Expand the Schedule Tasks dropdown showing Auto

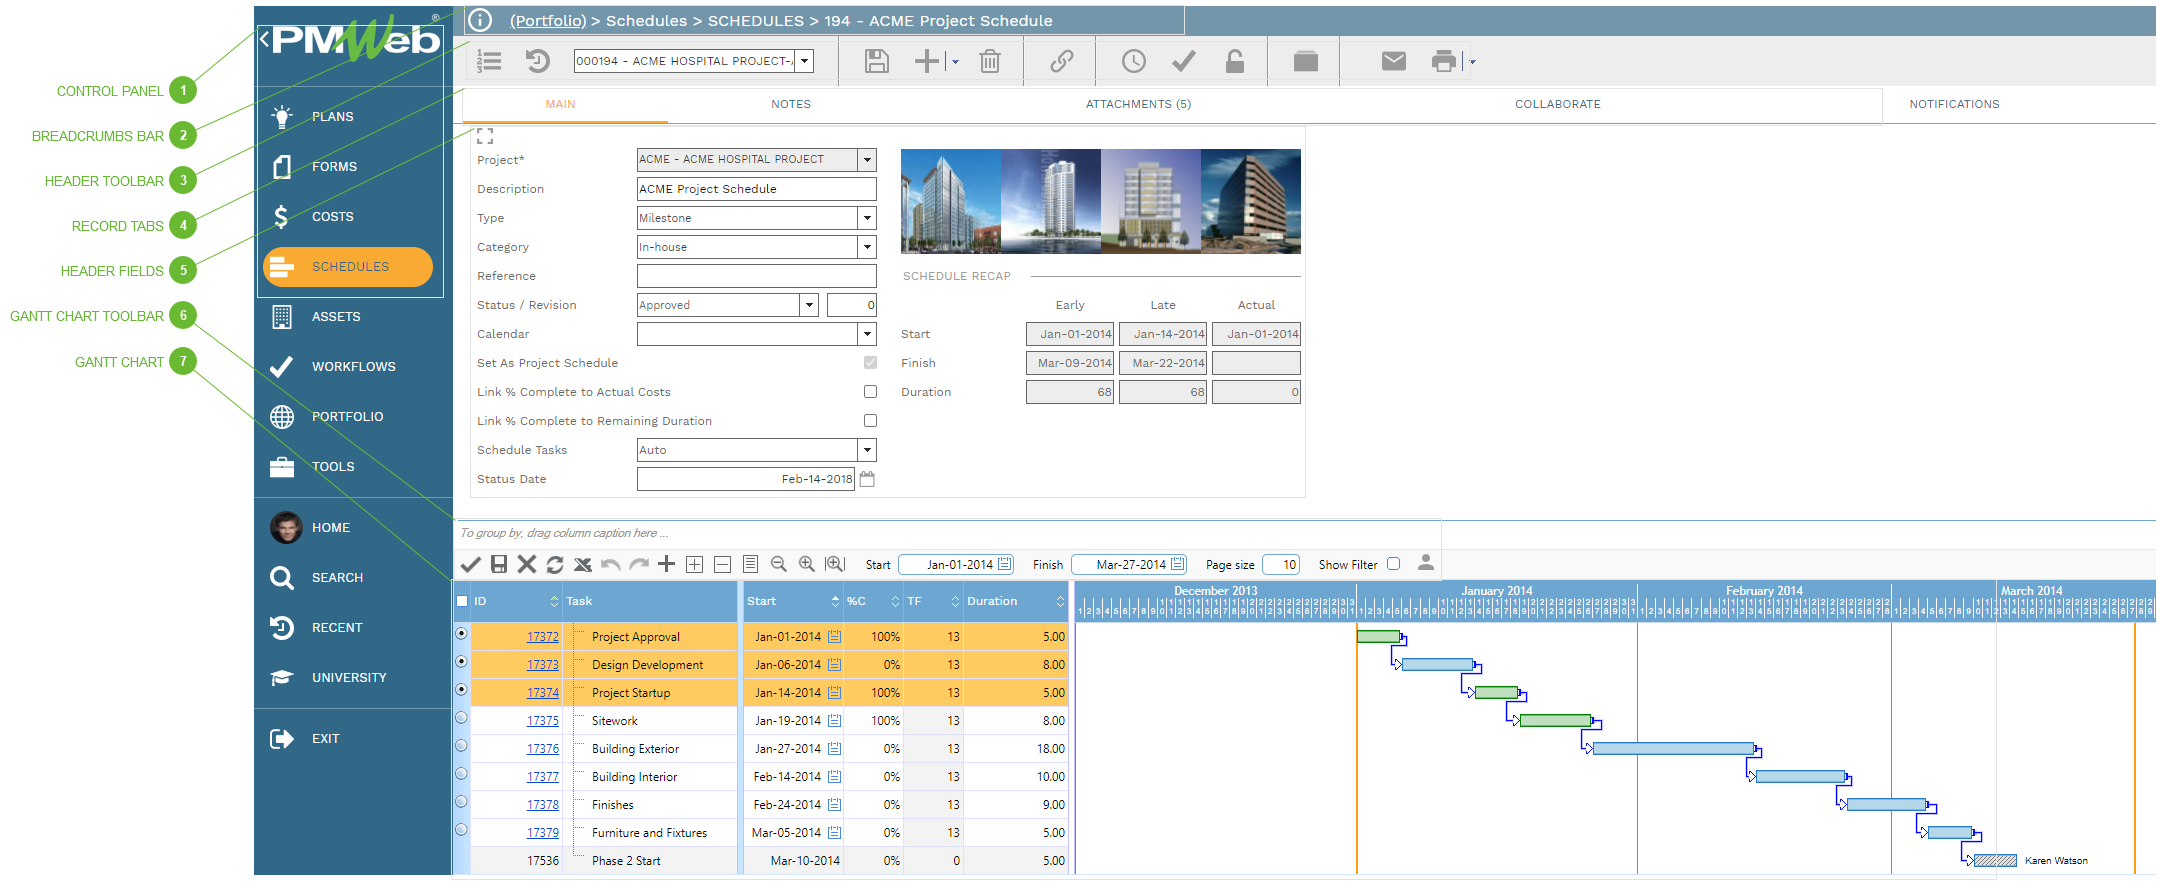click(867, 450)
